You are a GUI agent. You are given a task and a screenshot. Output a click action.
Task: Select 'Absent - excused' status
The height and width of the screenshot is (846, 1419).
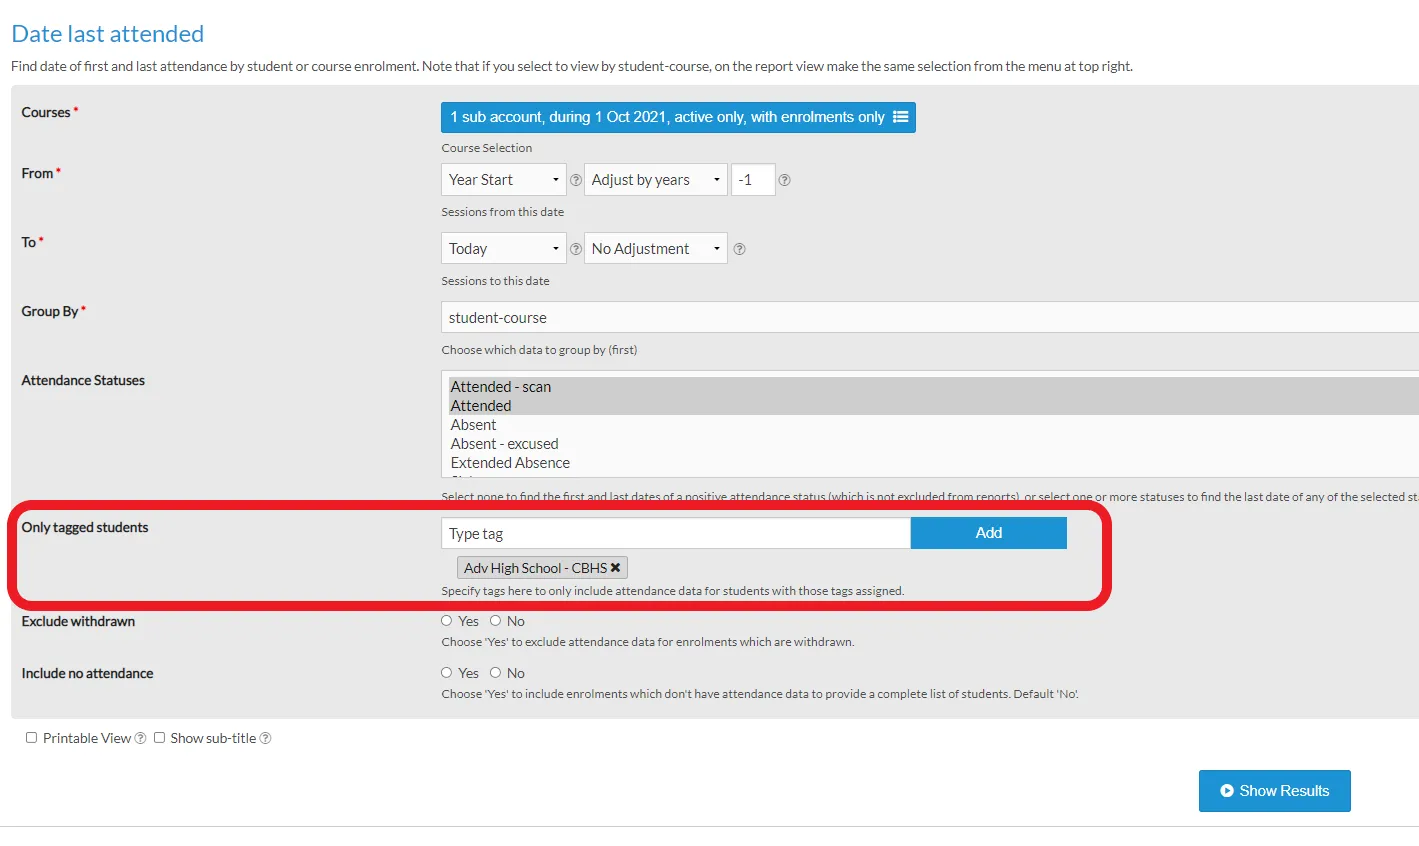coord(933,444)
